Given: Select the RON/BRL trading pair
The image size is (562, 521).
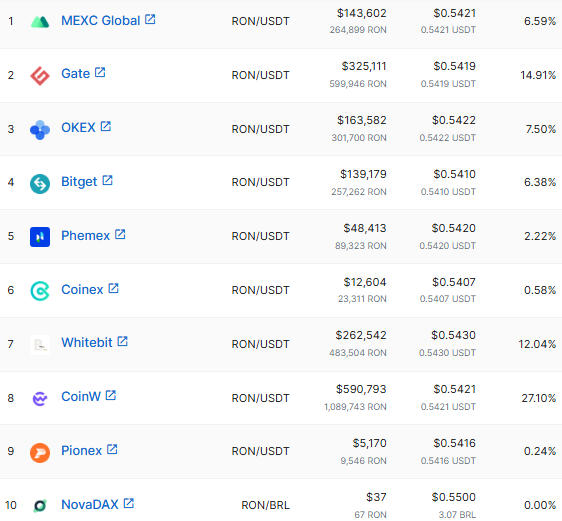Looking at the screenshot, I should (x=265, y=505).
